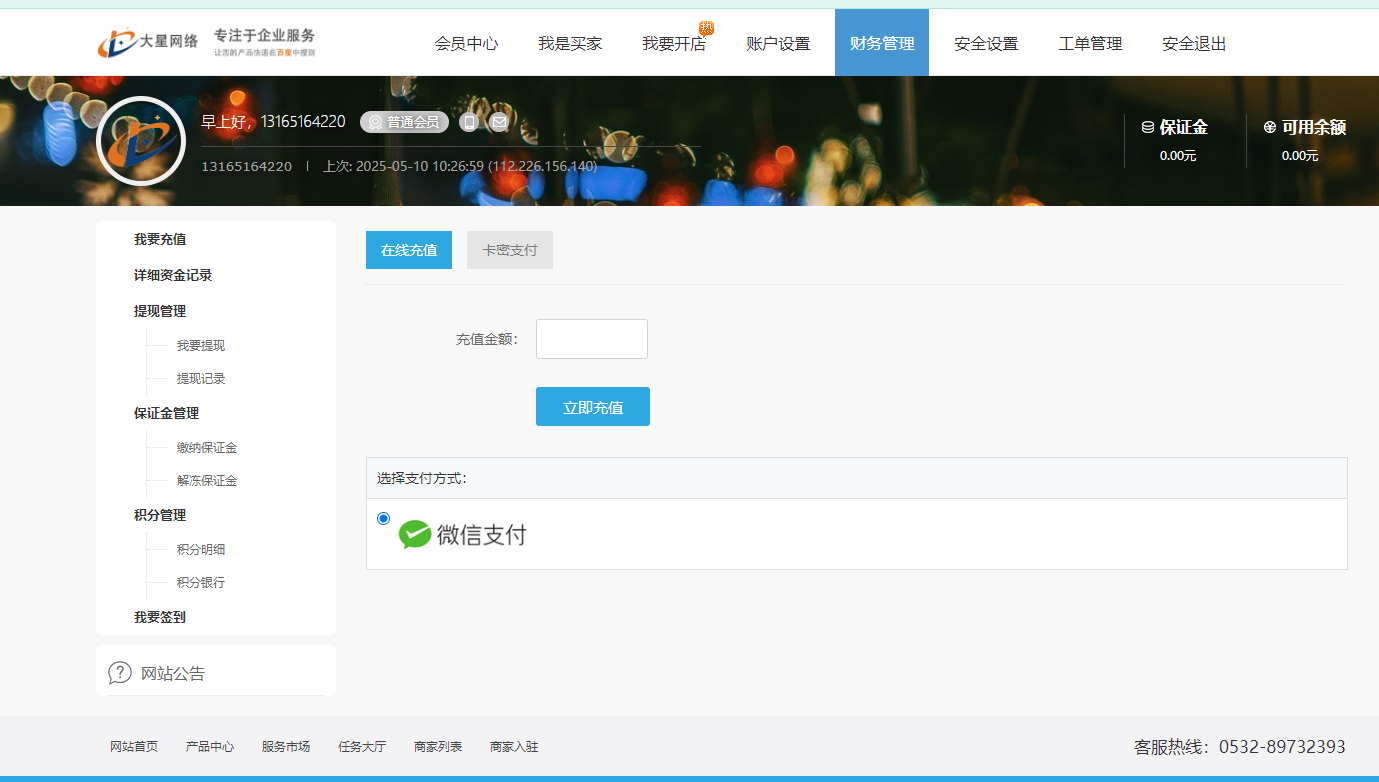
Task: Go to 安全退出 to log out
Action: (x=1193, y=43)
